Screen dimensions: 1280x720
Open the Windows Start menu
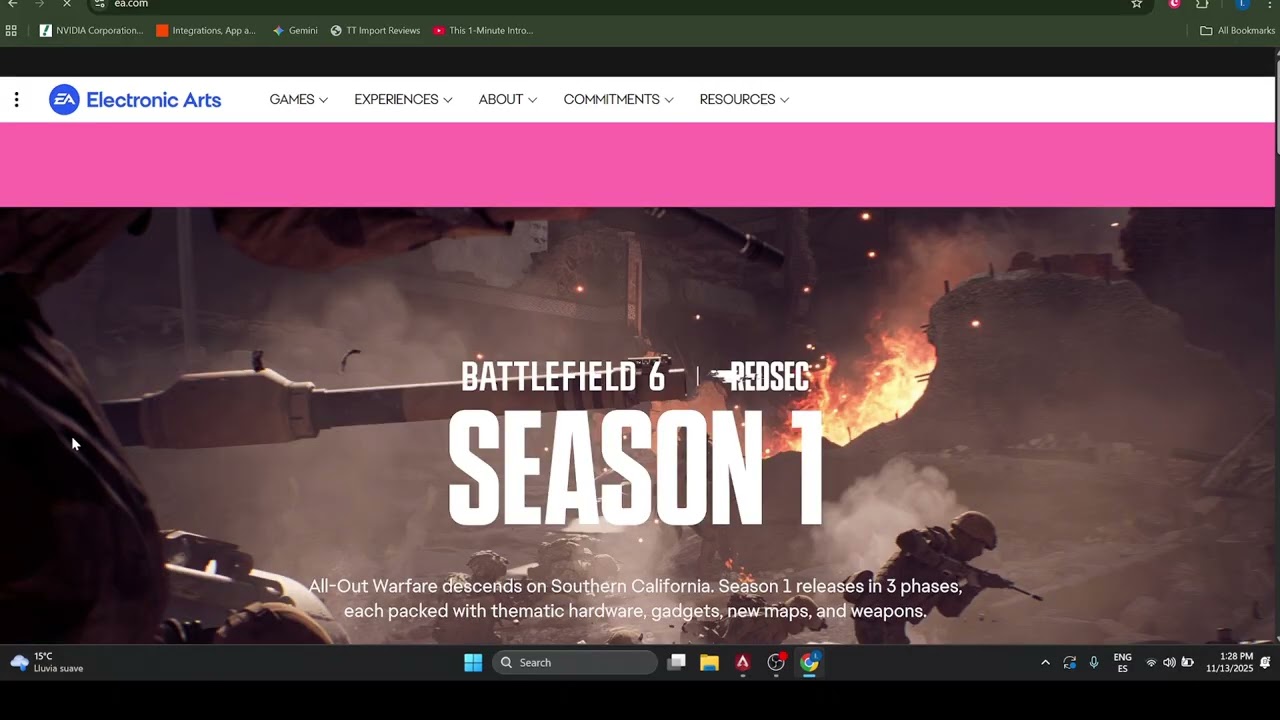coord(473,662)
